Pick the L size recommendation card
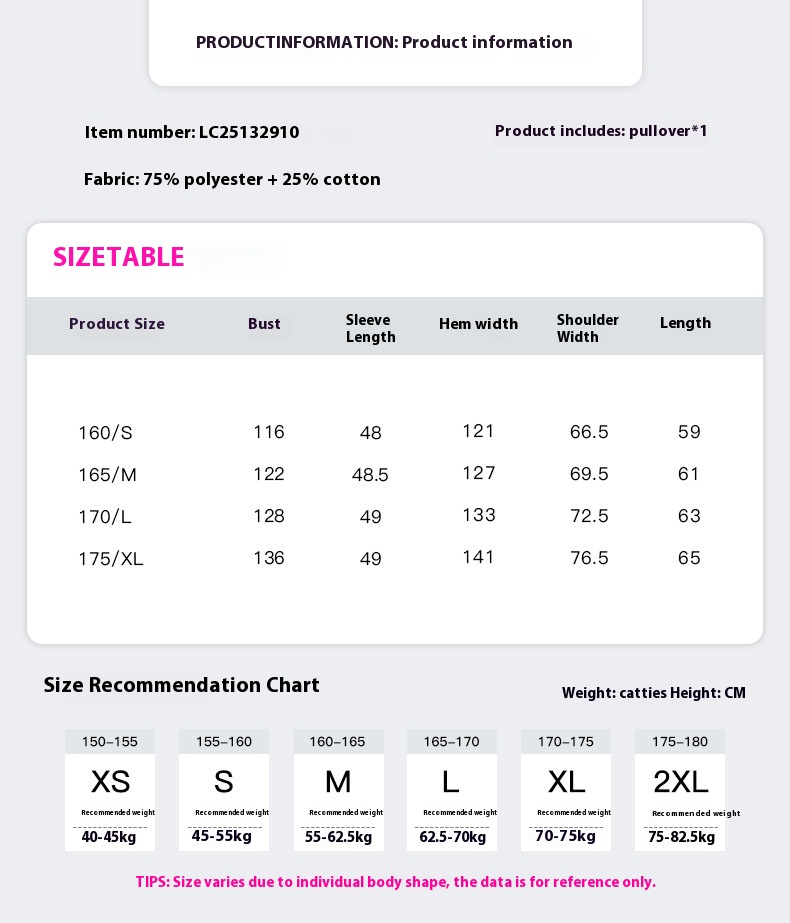The height and width of the screenshot is (923, 790). click(x=451, y=790)
